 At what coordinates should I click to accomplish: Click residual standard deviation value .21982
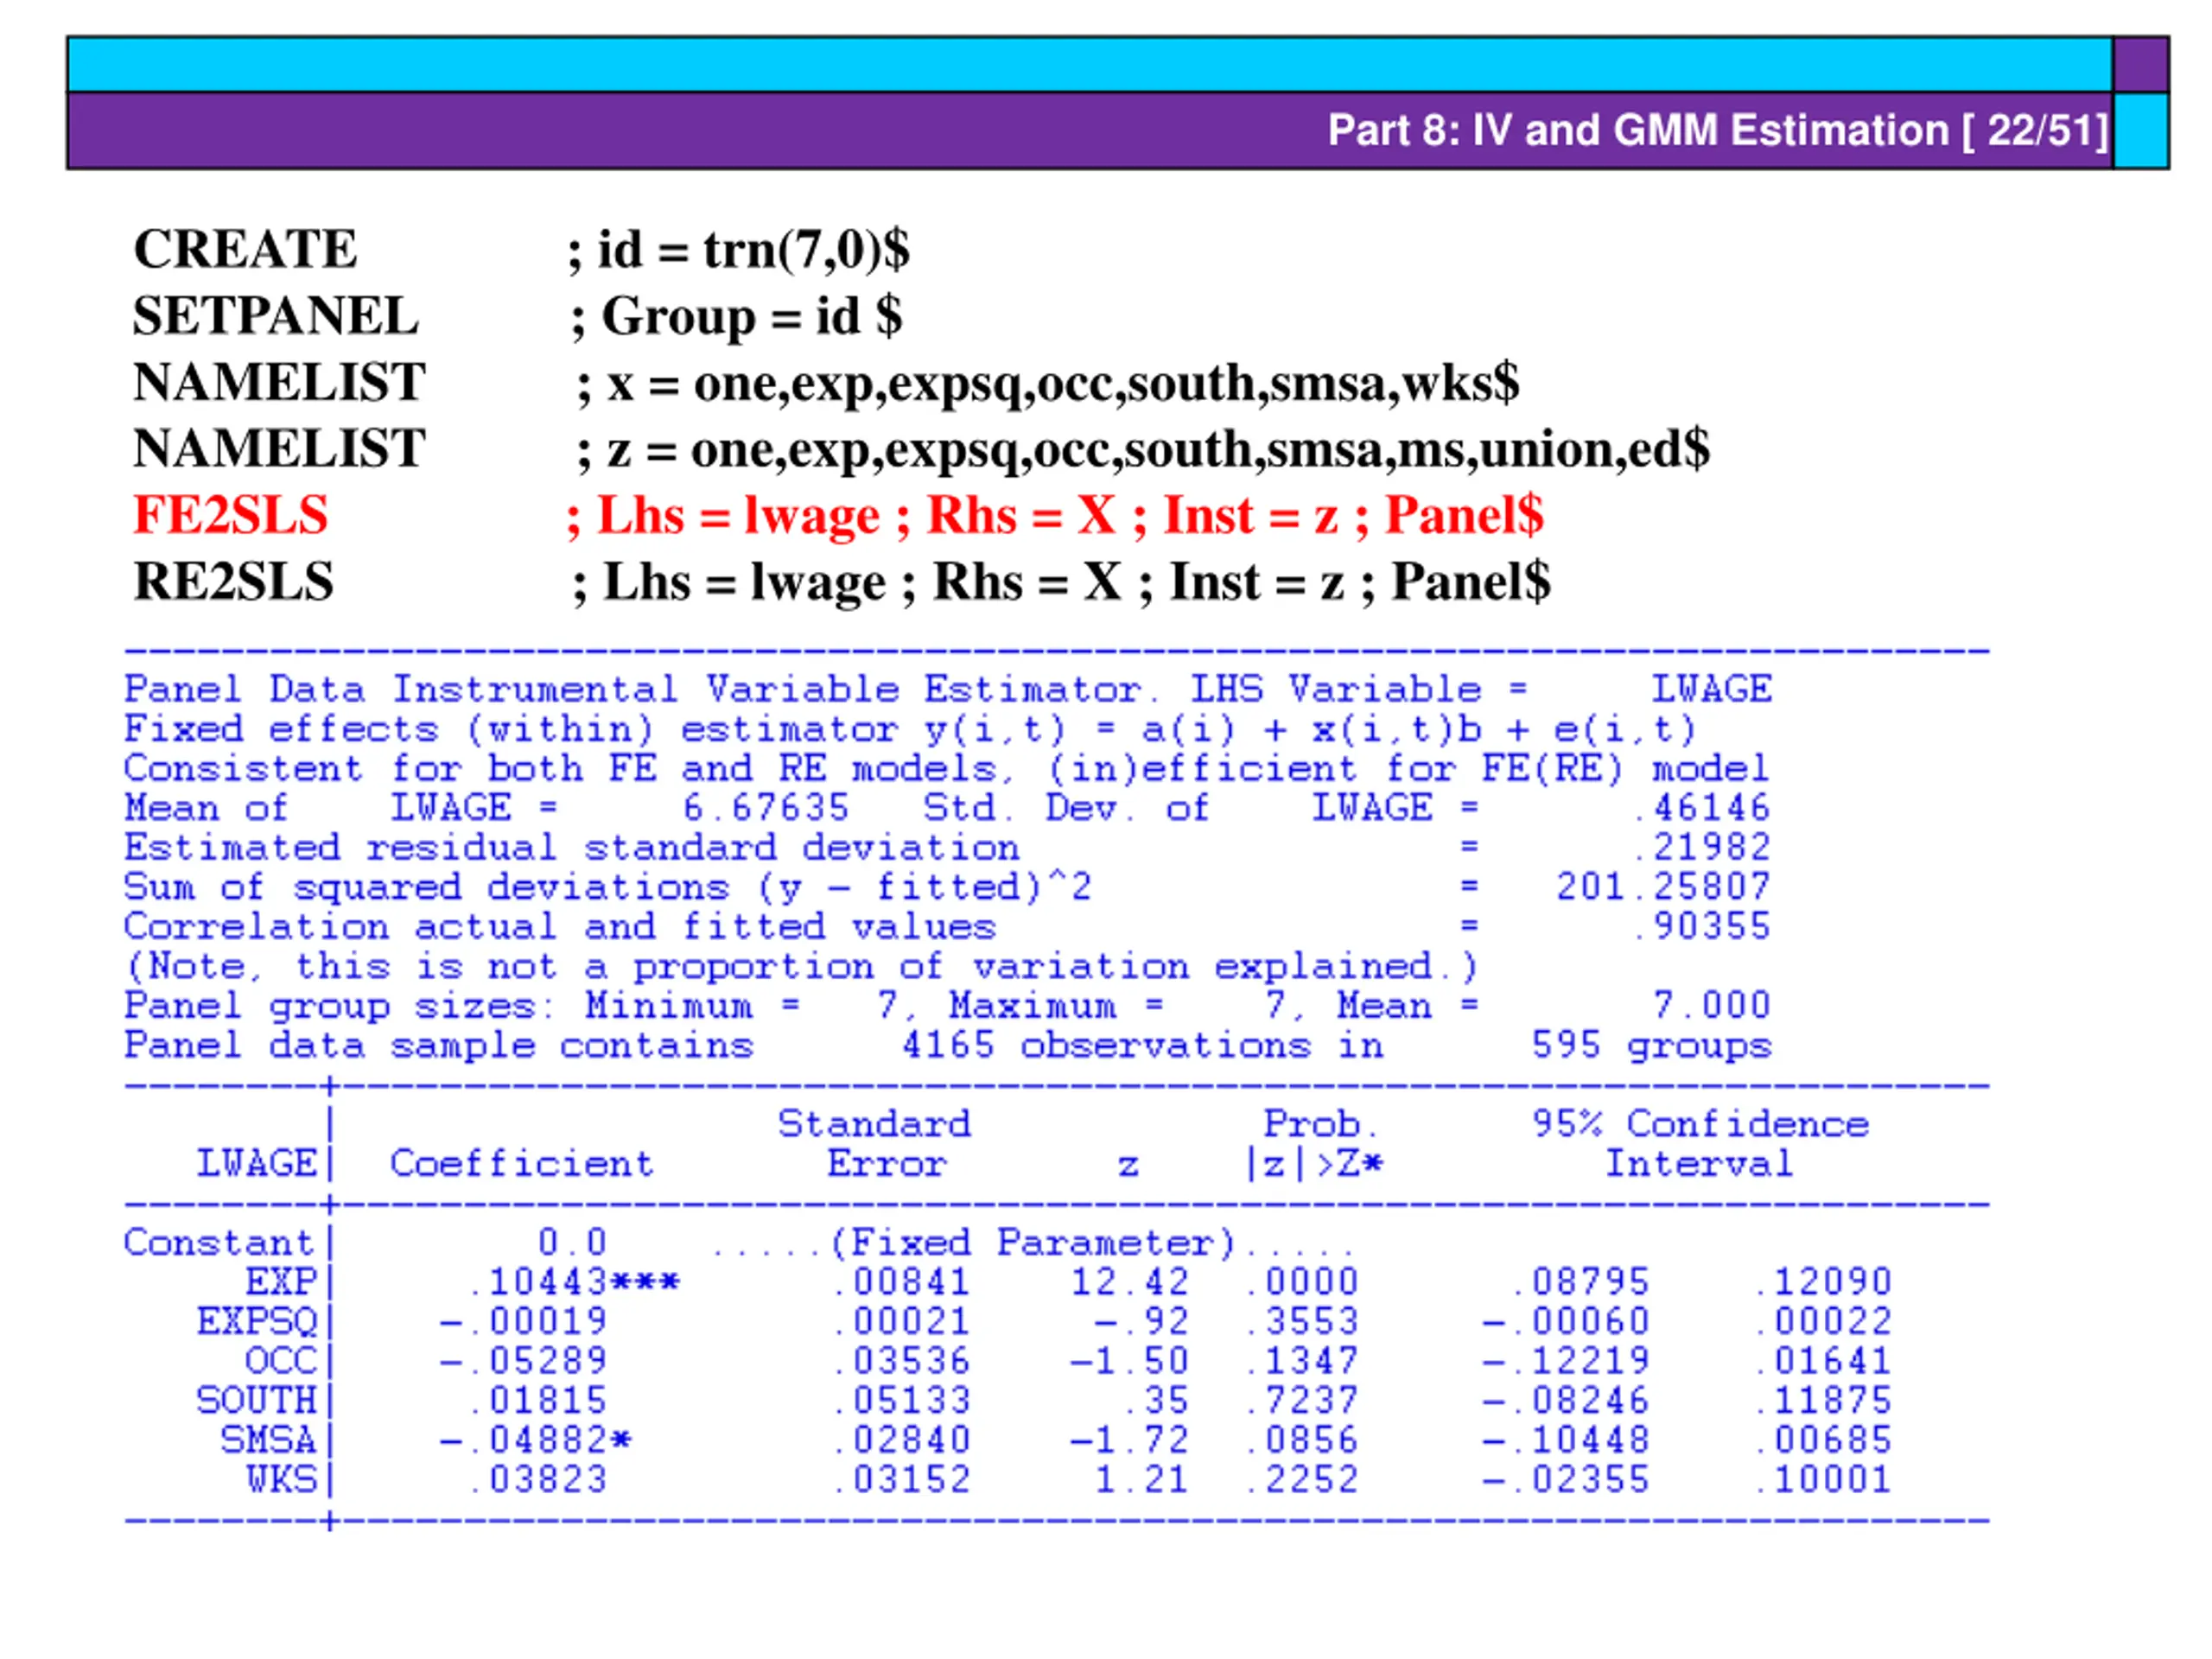[1702, 848]
